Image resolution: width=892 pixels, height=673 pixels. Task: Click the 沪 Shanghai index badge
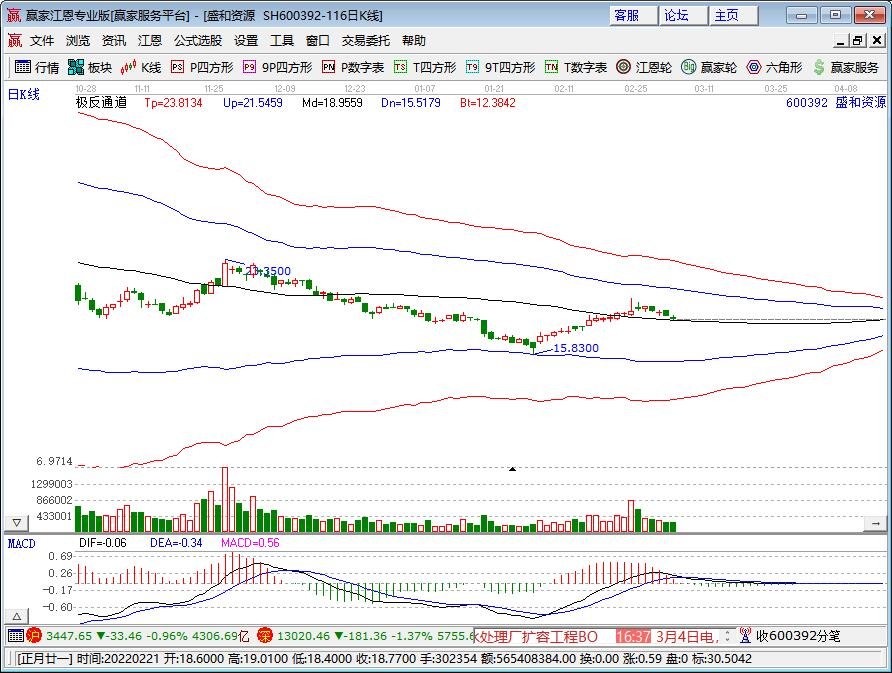pos(35,635)
